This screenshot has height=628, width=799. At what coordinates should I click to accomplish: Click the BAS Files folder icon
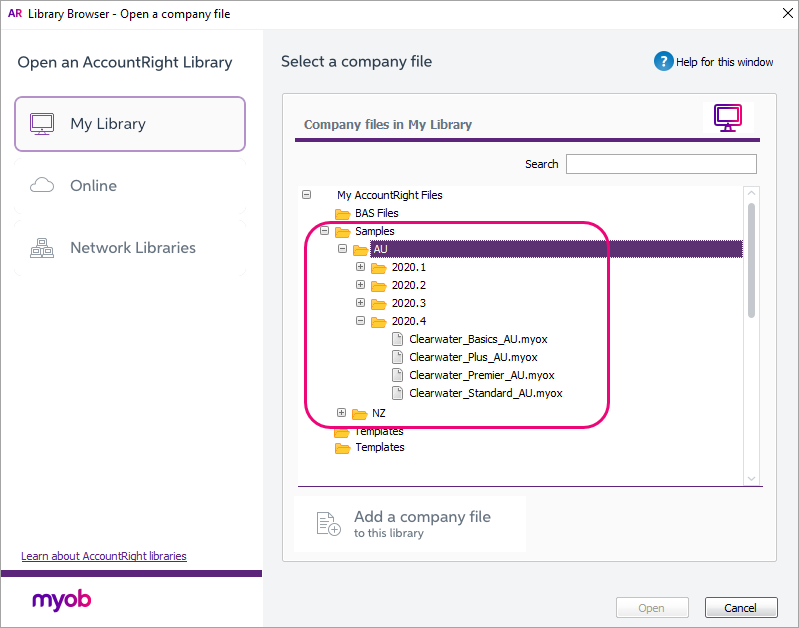(343, 214)
